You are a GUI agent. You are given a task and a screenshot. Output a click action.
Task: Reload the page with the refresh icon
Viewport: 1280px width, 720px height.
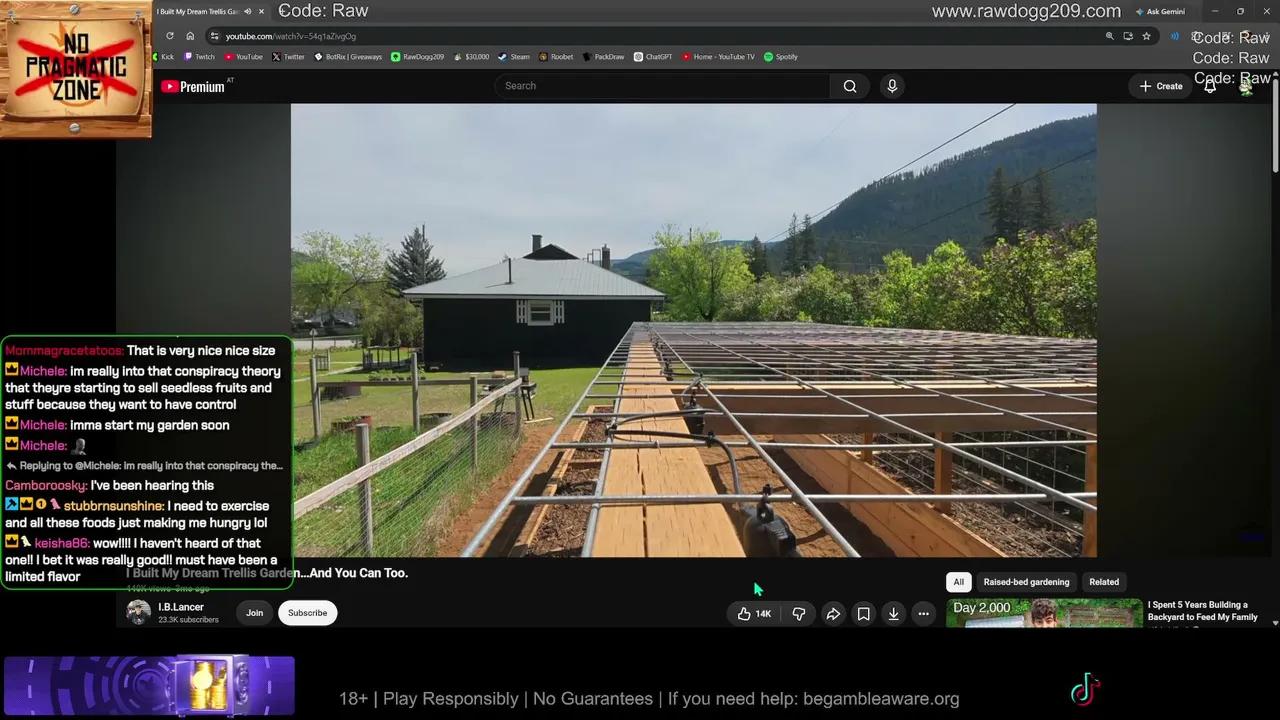pos(169,36)
